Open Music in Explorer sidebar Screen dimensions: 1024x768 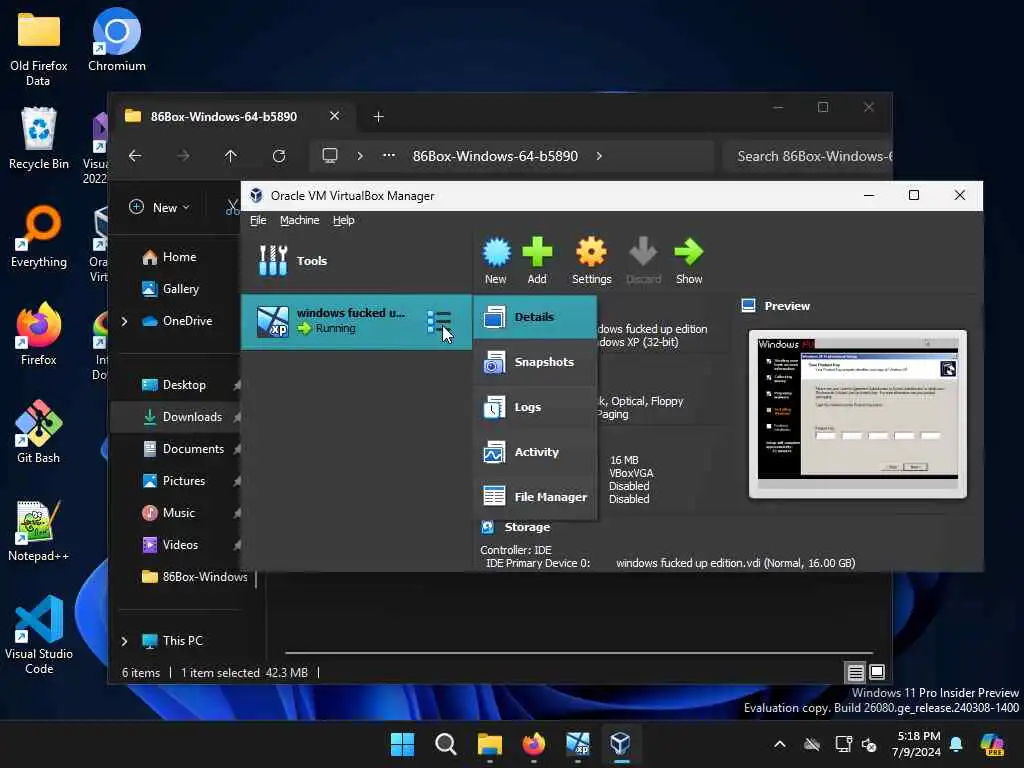[x=169, y=513]
